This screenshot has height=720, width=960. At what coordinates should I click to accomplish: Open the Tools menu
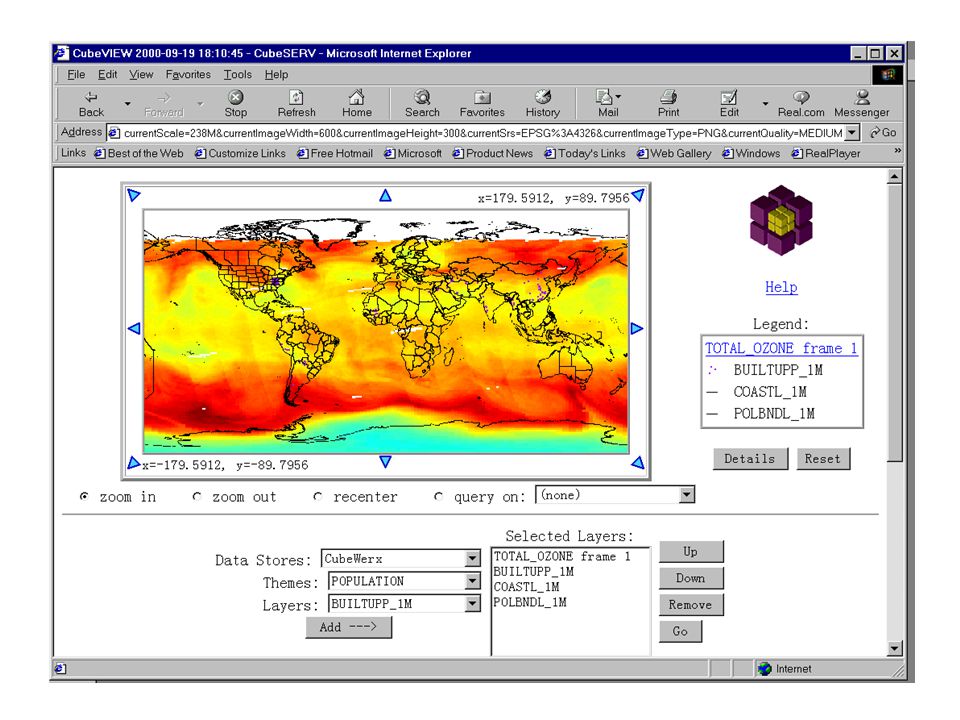(238, 75)
